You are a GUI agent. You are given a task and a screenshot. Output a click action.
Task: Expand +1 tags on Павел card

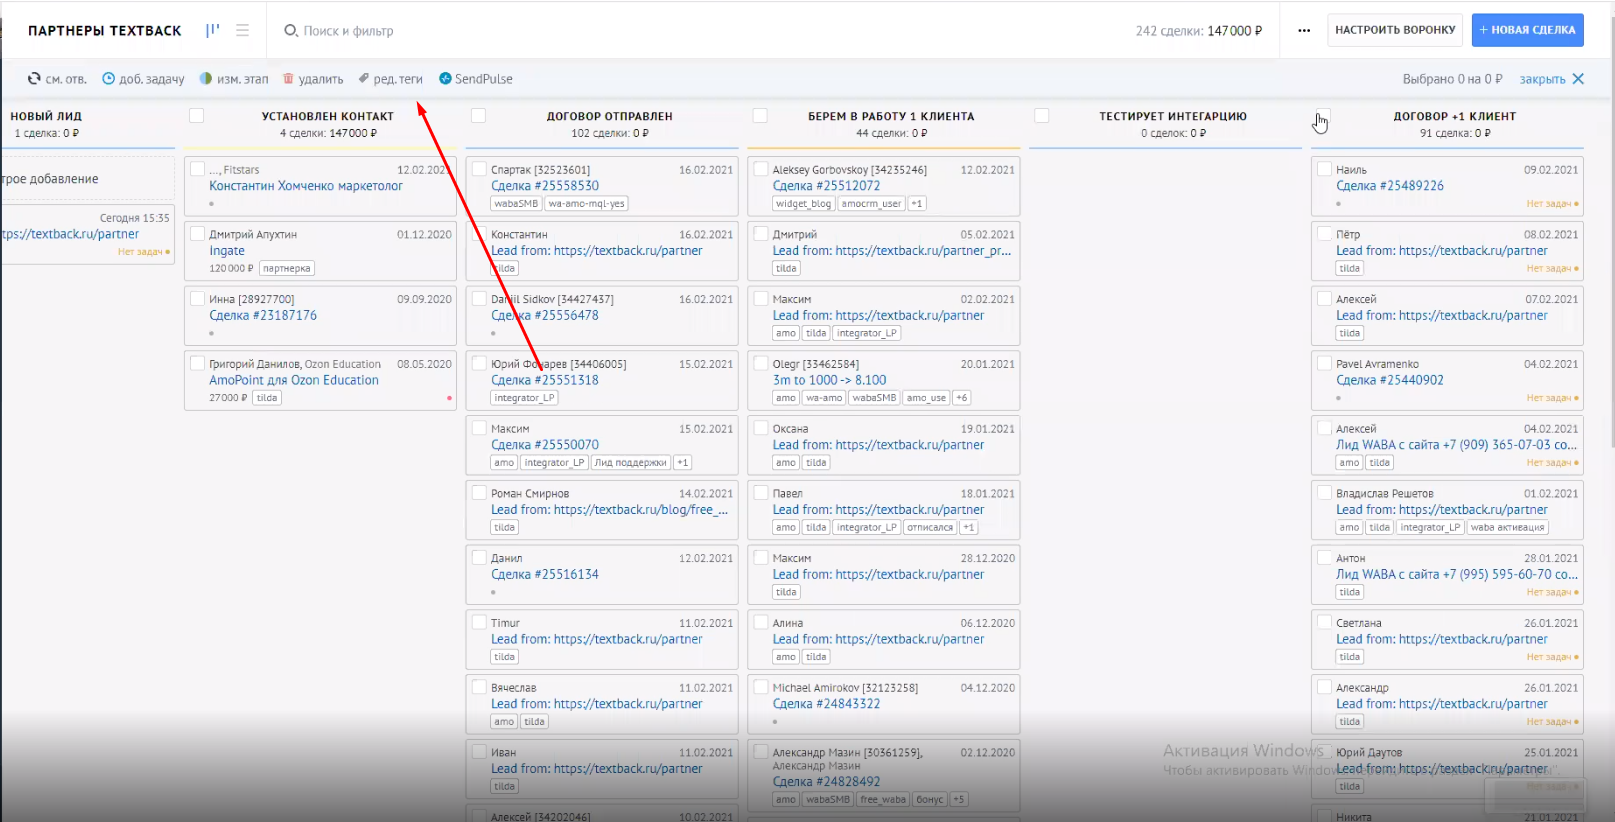click(968, 528)
